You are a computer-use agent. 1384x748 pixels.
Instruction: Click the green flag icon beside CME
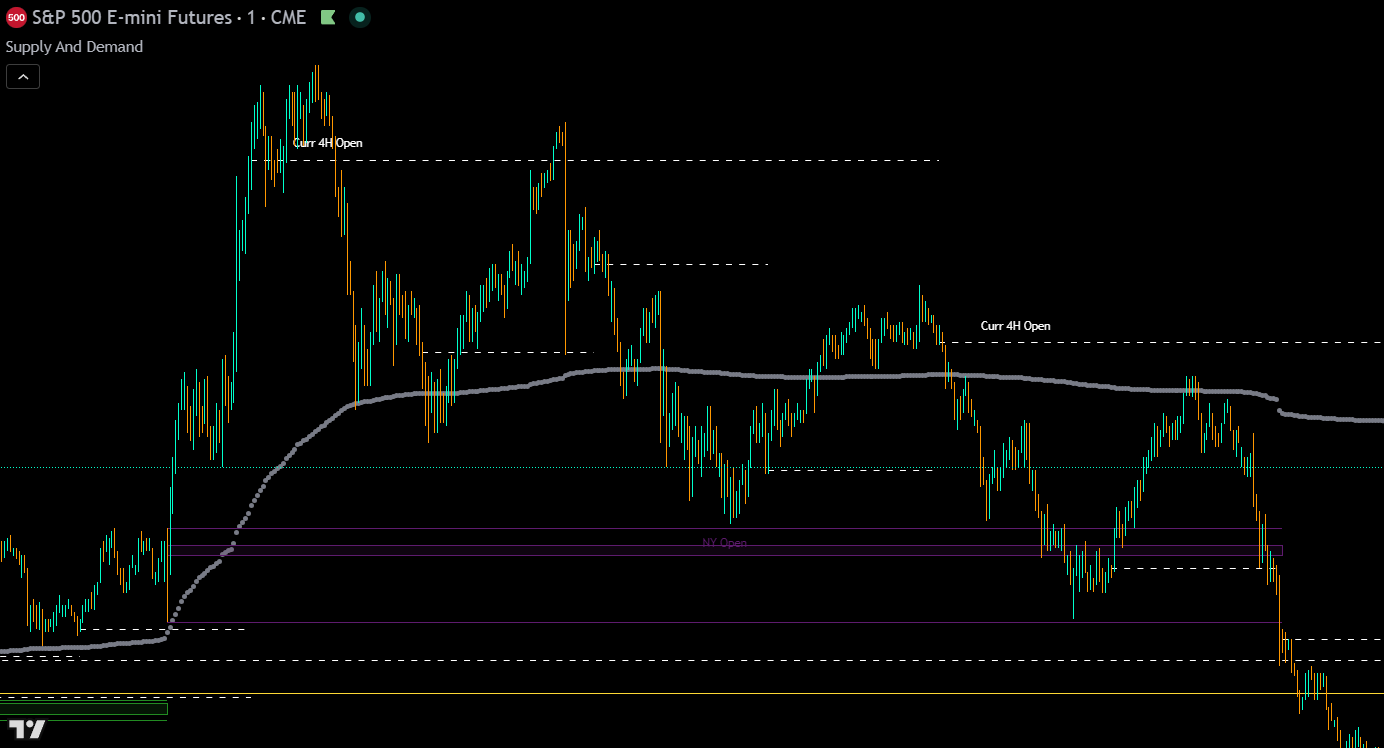328,17
